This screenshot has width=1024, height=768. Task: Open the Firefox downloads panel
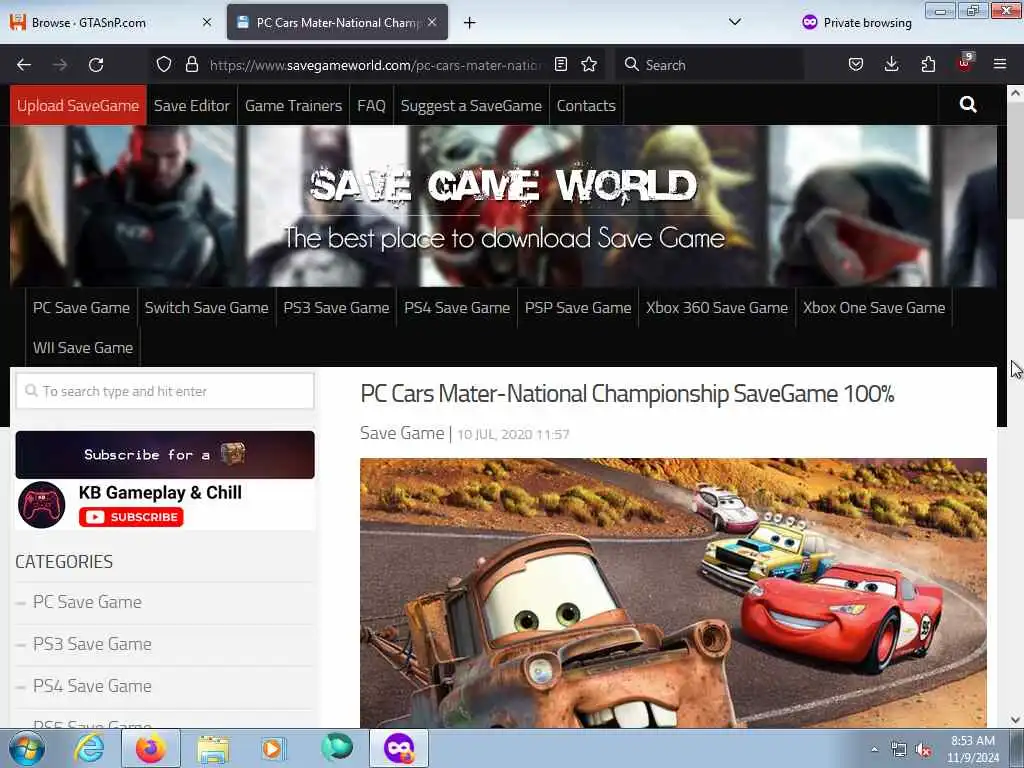tap(891, 65)
